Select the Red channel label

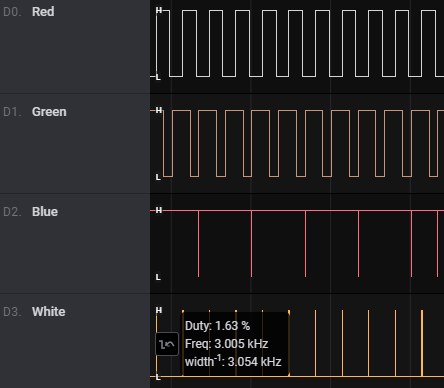(43, 12)
